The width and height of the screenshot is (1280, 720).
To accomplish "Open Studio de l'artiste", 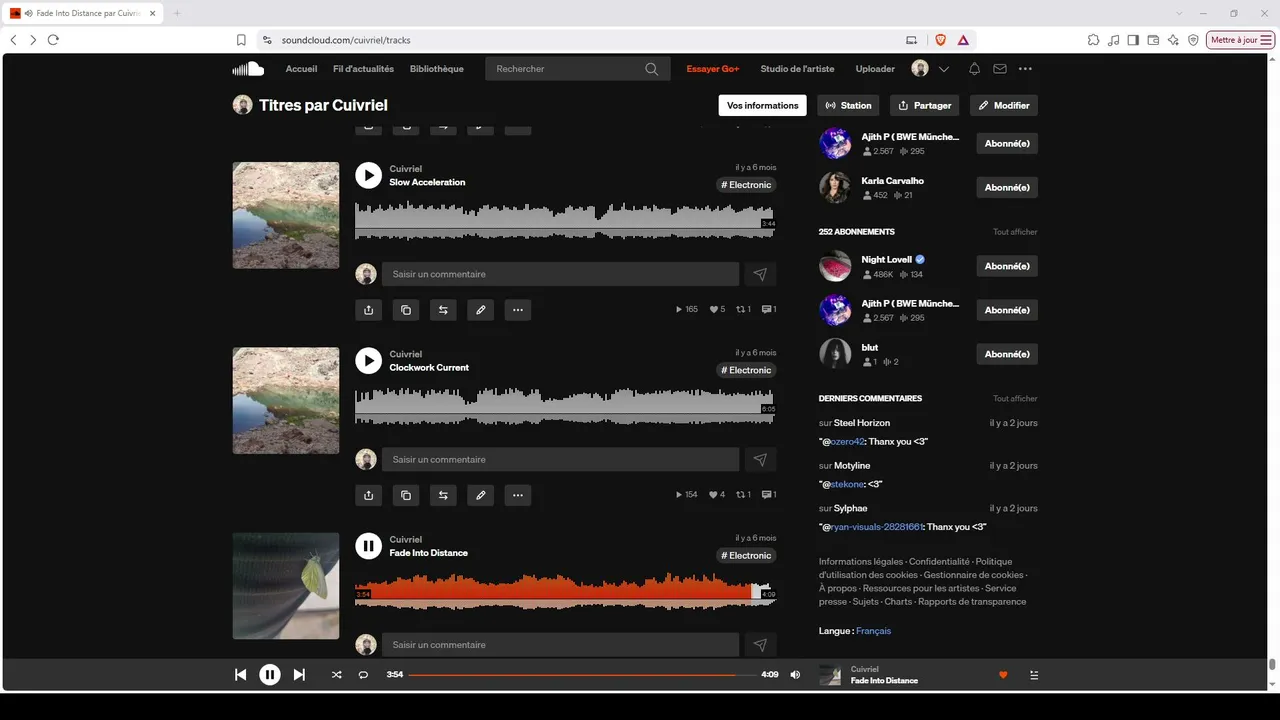I will [797, 69].
